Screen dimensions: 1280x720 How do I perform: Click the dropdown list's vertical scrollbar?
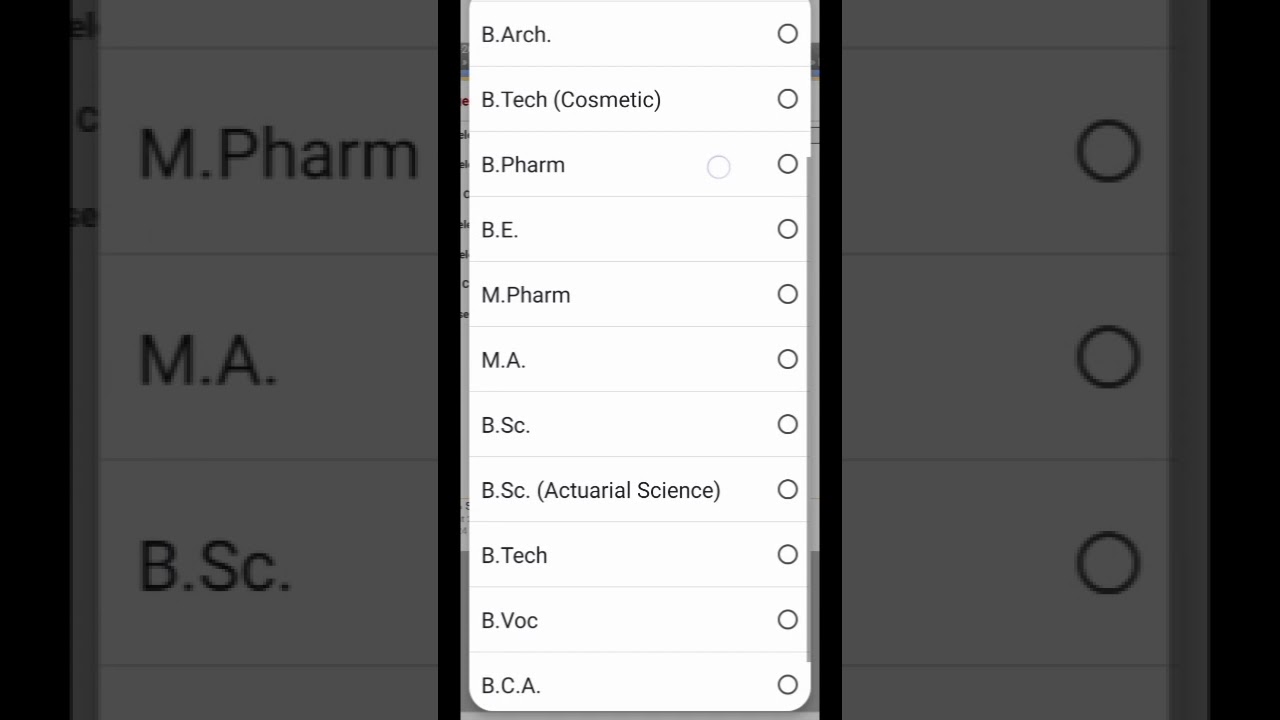pyautogui.click(x=809, y=400)
